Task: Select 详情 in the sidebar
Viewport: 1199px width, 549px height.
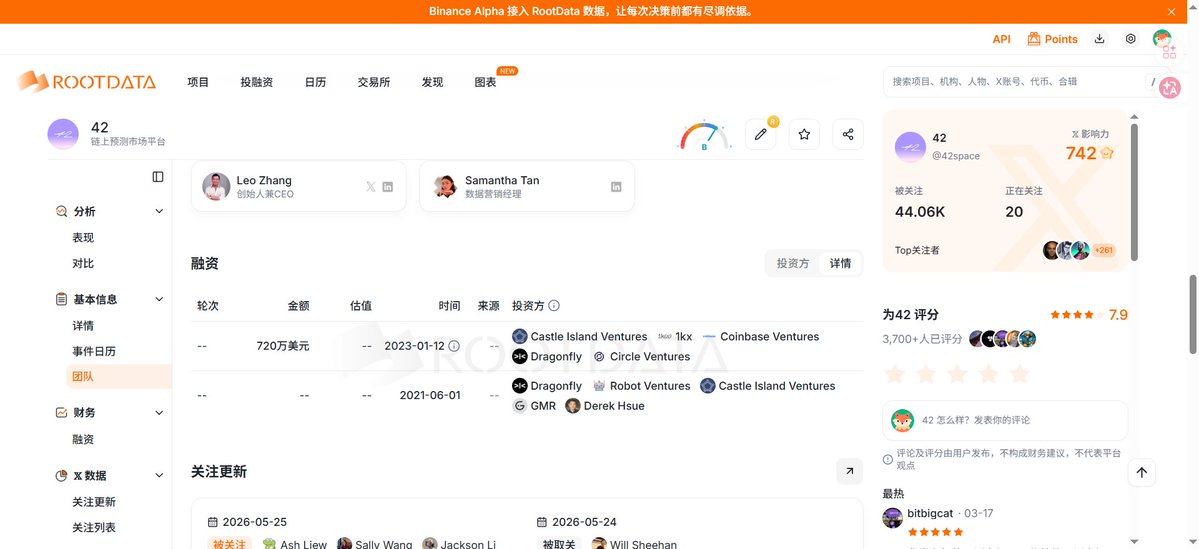Action: click(x=83, y=326)
